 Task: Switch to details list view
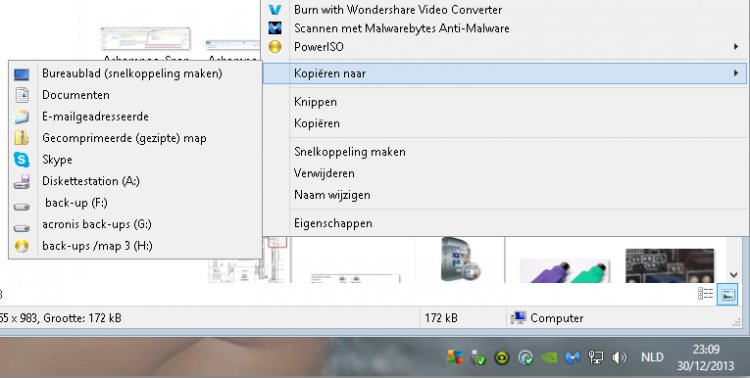(705, 294)
